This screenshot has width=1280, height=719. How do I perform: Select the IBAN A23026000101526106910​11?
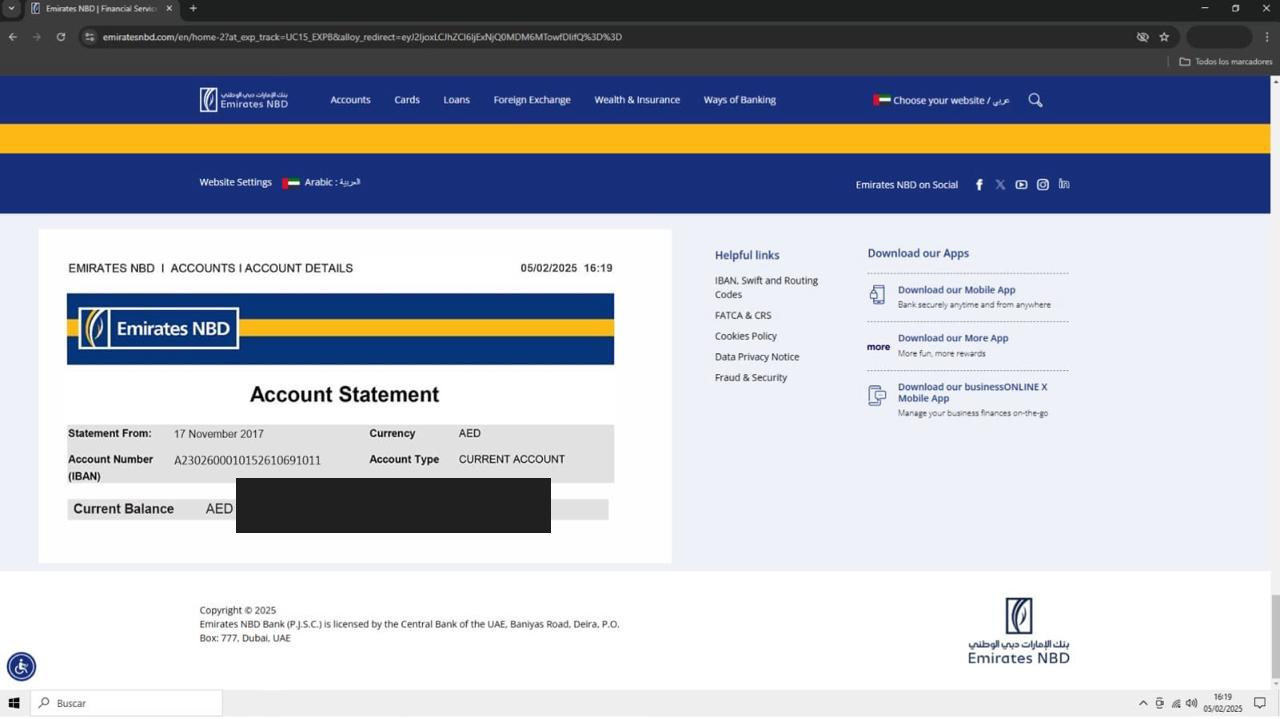click(x=247, y=461)
